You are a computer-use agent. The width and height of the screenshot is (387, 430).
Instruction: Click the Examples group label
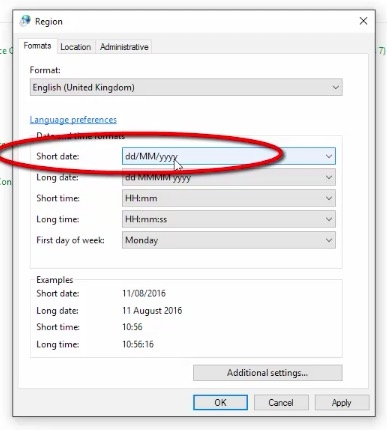point(55,280)
